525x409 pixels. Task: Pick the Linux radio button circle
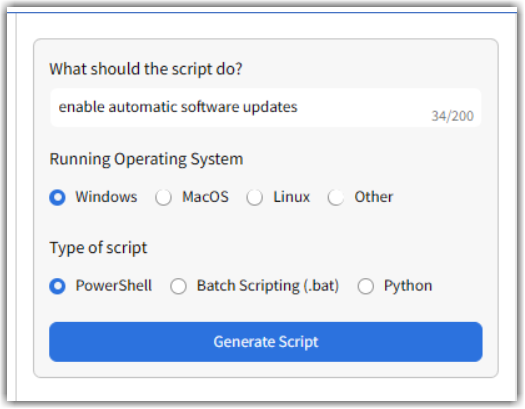pos(254,197)
